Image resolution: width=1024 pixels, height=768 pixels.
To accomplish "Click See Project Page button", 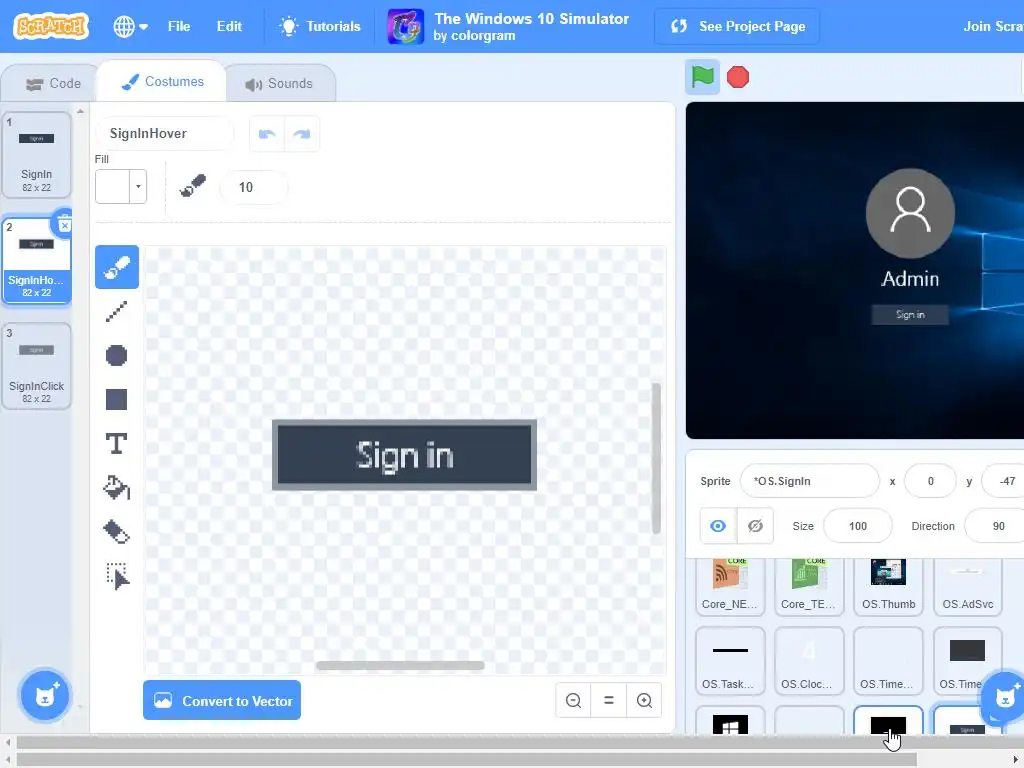I will coord(737,26).
